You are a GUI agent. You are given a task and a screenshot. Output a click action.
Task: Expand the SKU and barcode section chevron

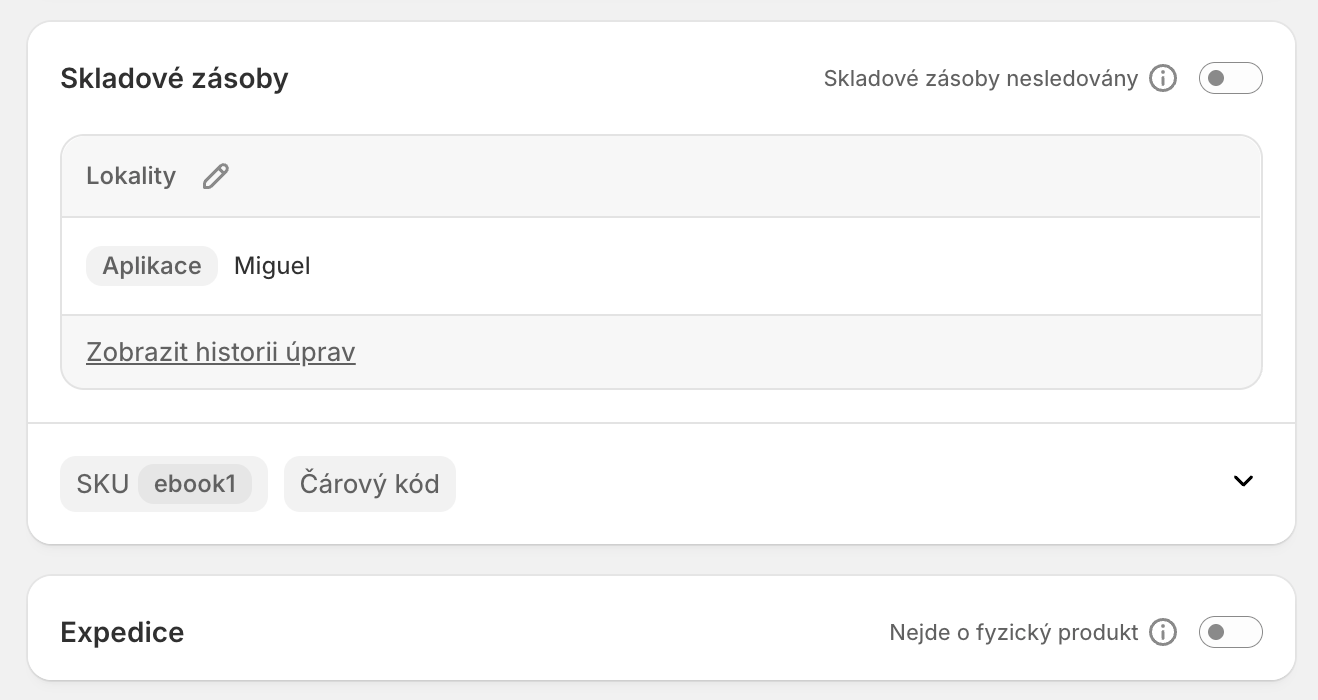(1243, 481)
